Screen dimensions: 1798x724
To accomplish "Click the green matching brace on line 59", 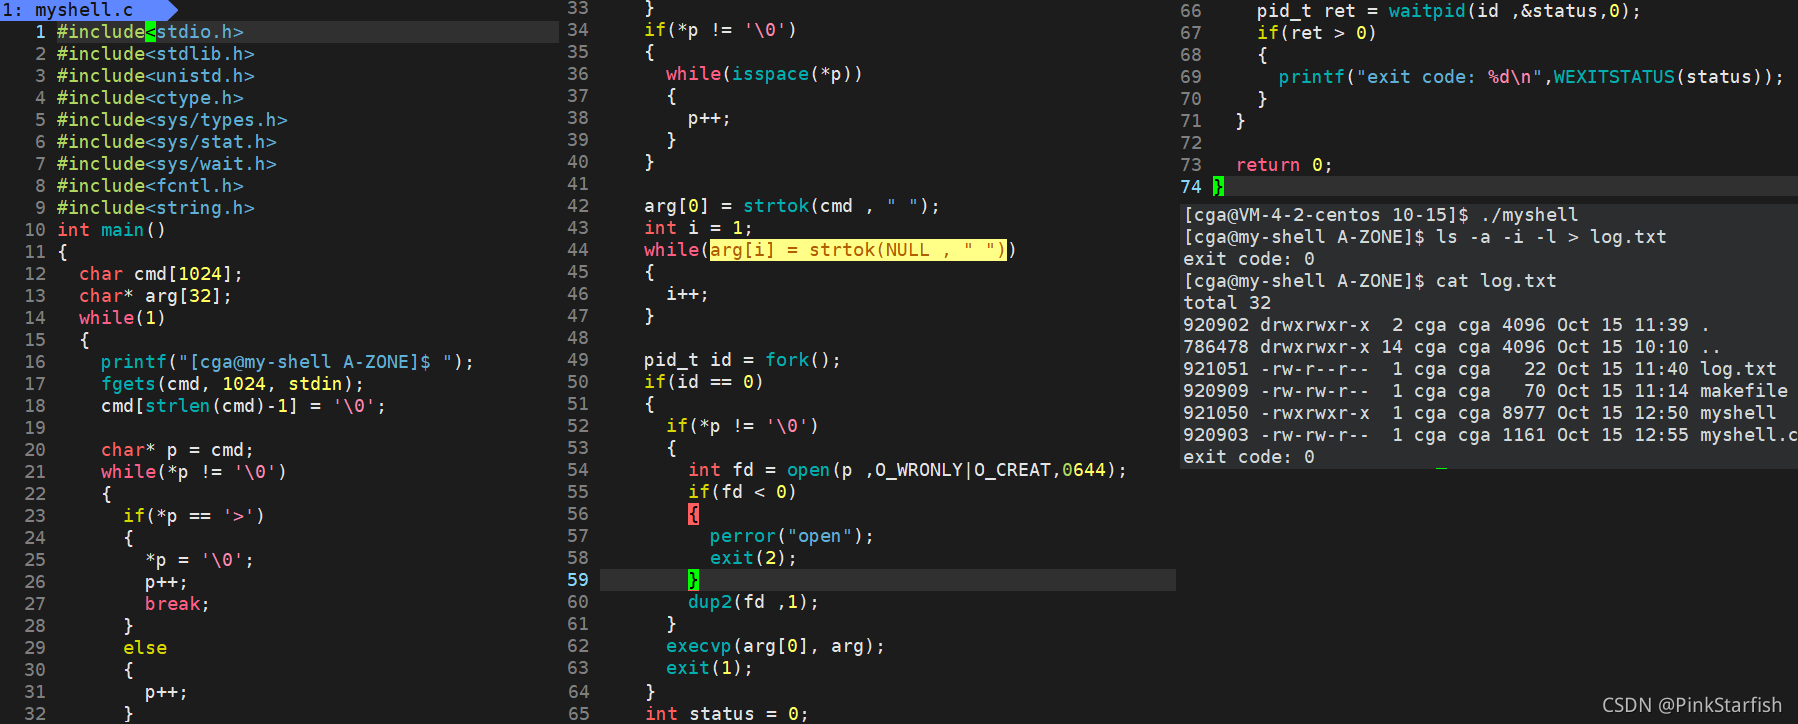I will pyautogui.click(x=693, y=580).
